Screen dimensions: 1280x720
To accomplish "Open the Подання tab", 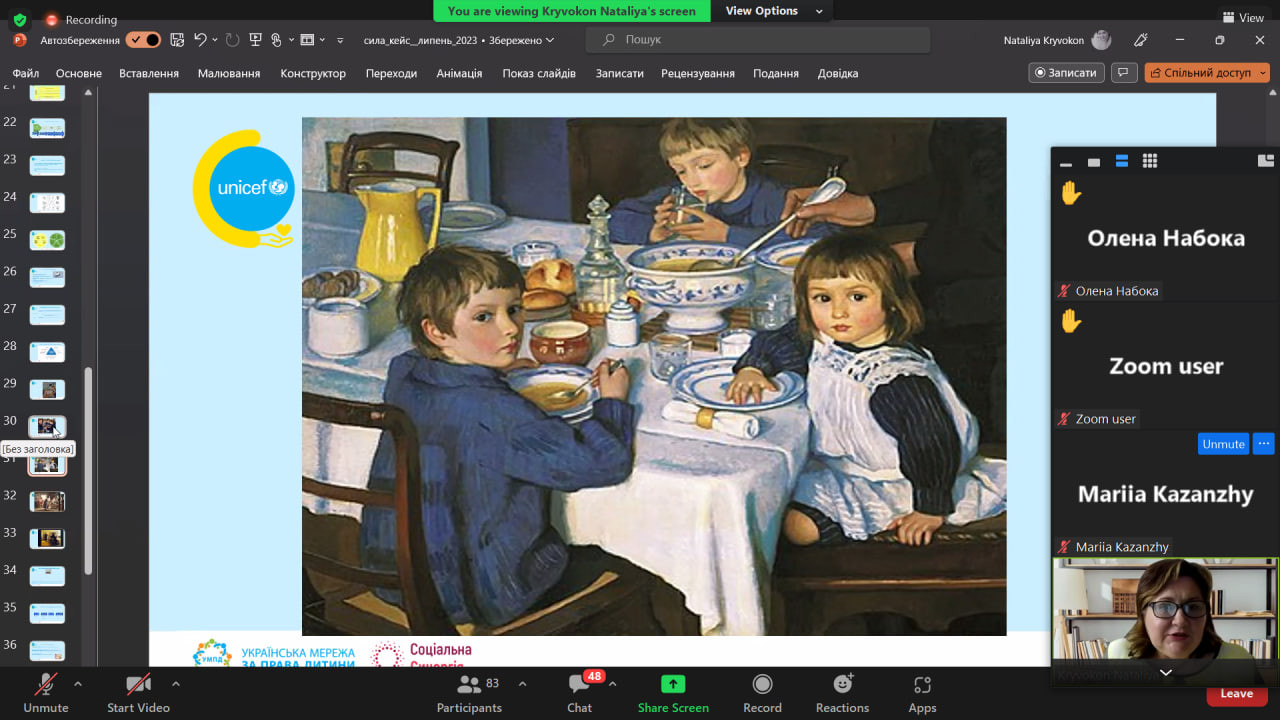I will click(x=776, y=73).
